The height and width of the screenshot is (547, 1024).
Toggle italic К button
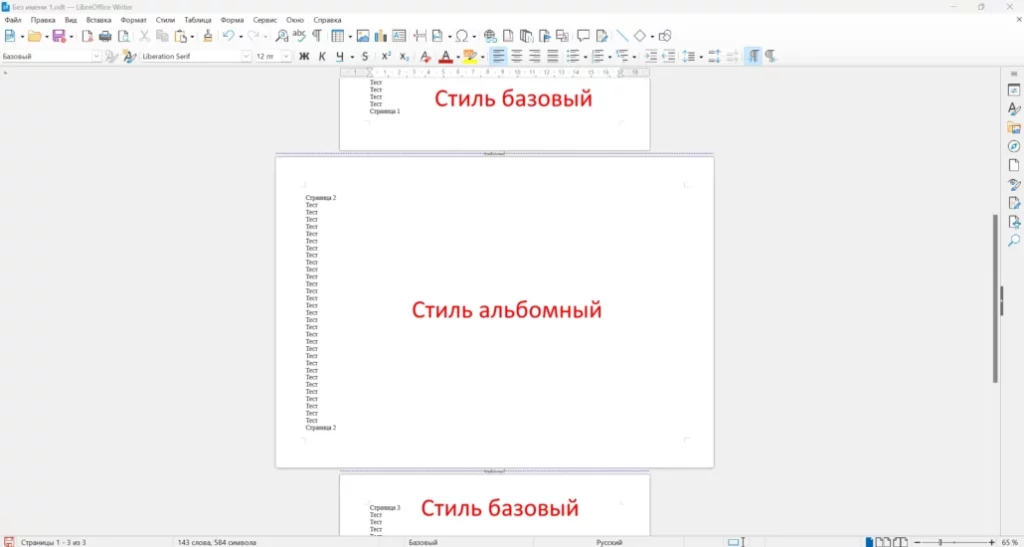pyautogui.click(x=322, y=57)
